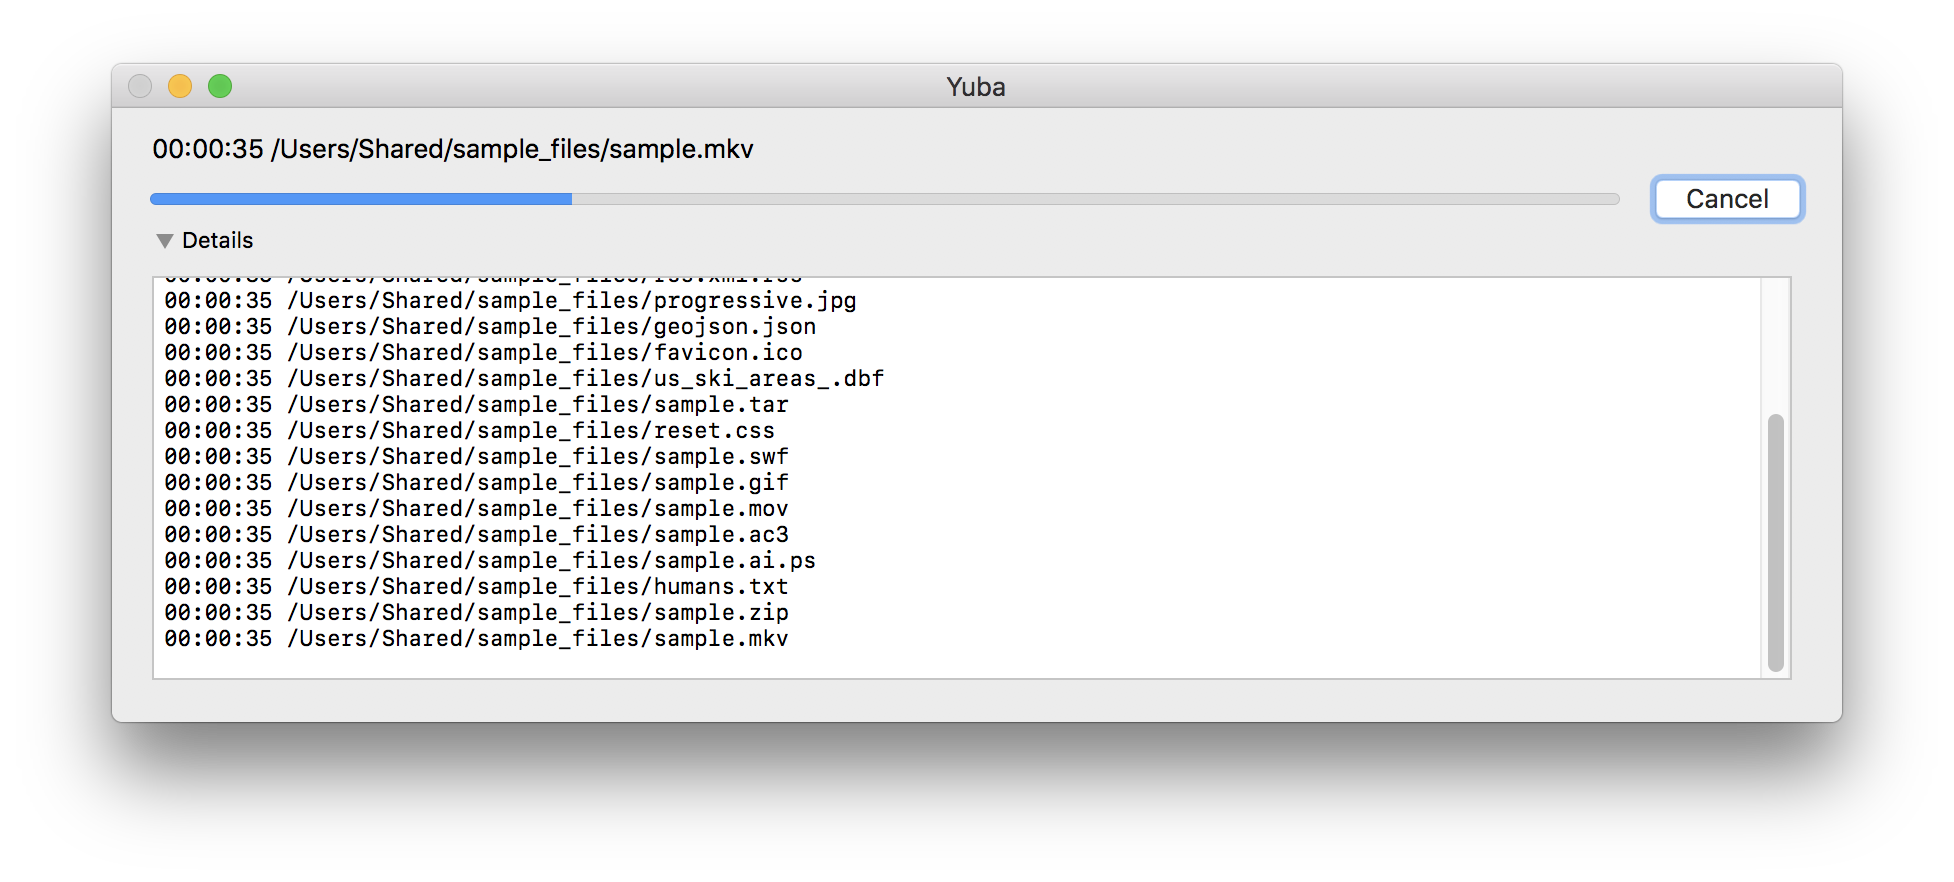Click the Yuba window title
The image size is (1954, 882).
[x=976, y=87]
